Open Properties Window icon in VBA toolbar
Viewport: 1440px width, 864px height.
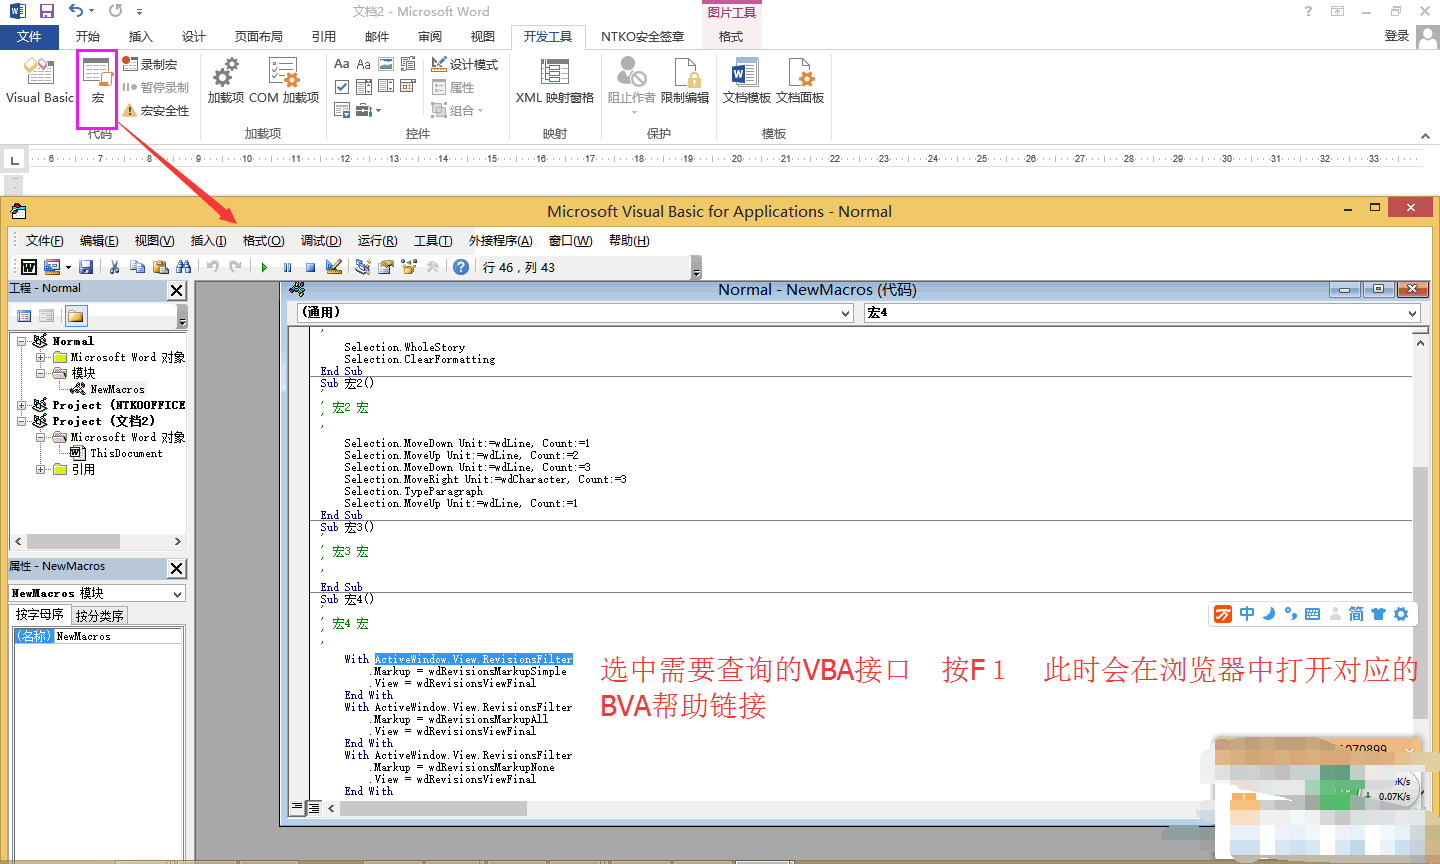point(385,267)
